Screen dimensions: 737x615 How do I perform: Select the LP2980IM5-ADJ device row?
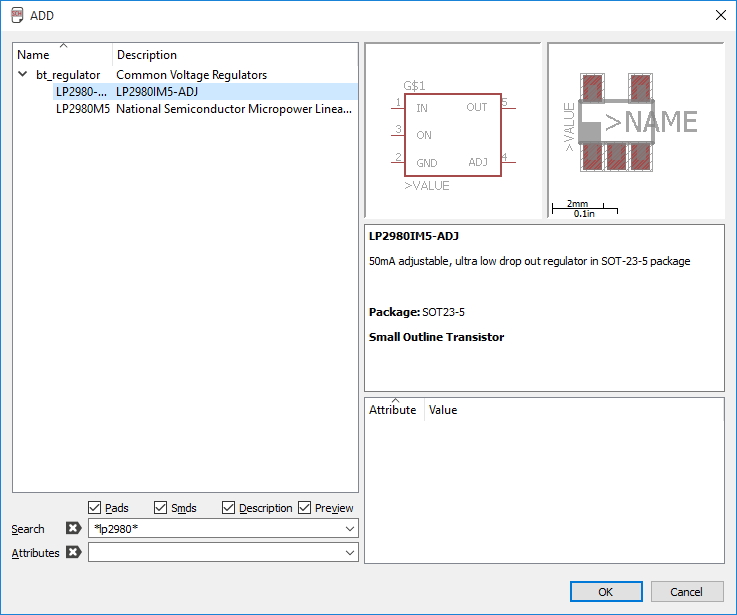205,92
